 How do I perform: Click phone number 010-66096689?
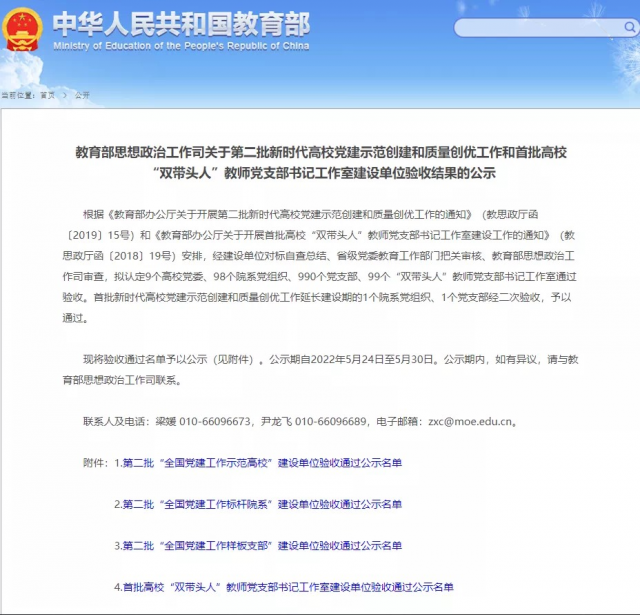coord(331,422)
